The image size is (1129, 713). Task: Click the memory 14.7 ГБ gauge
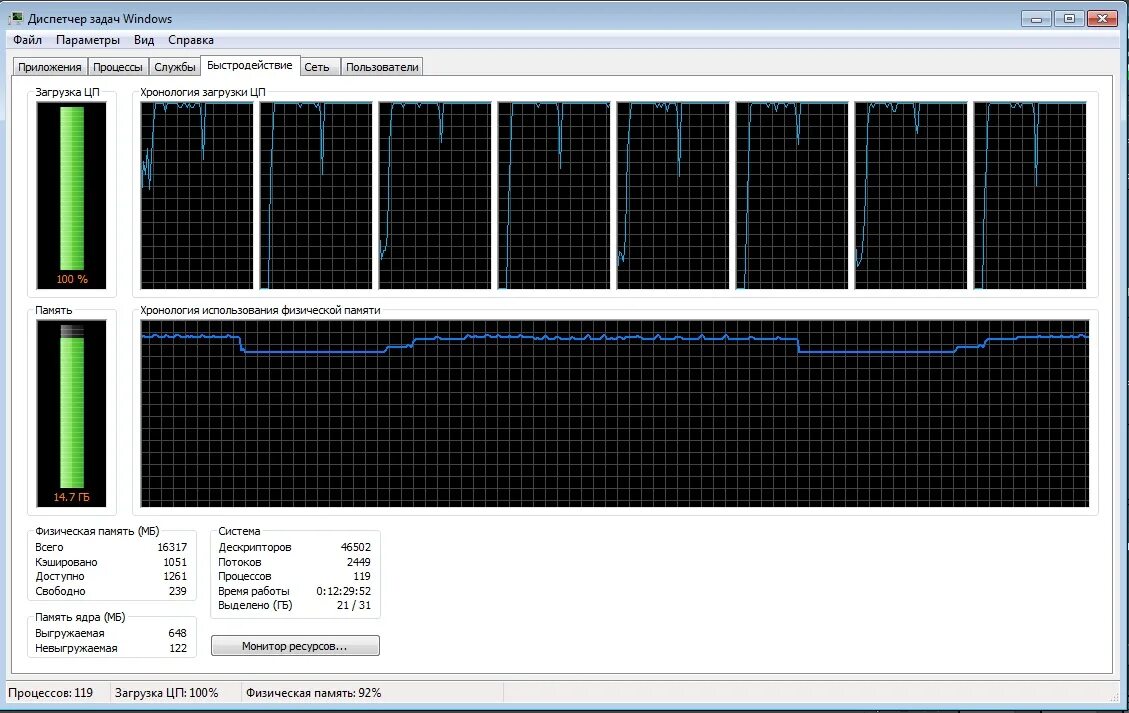71,413
